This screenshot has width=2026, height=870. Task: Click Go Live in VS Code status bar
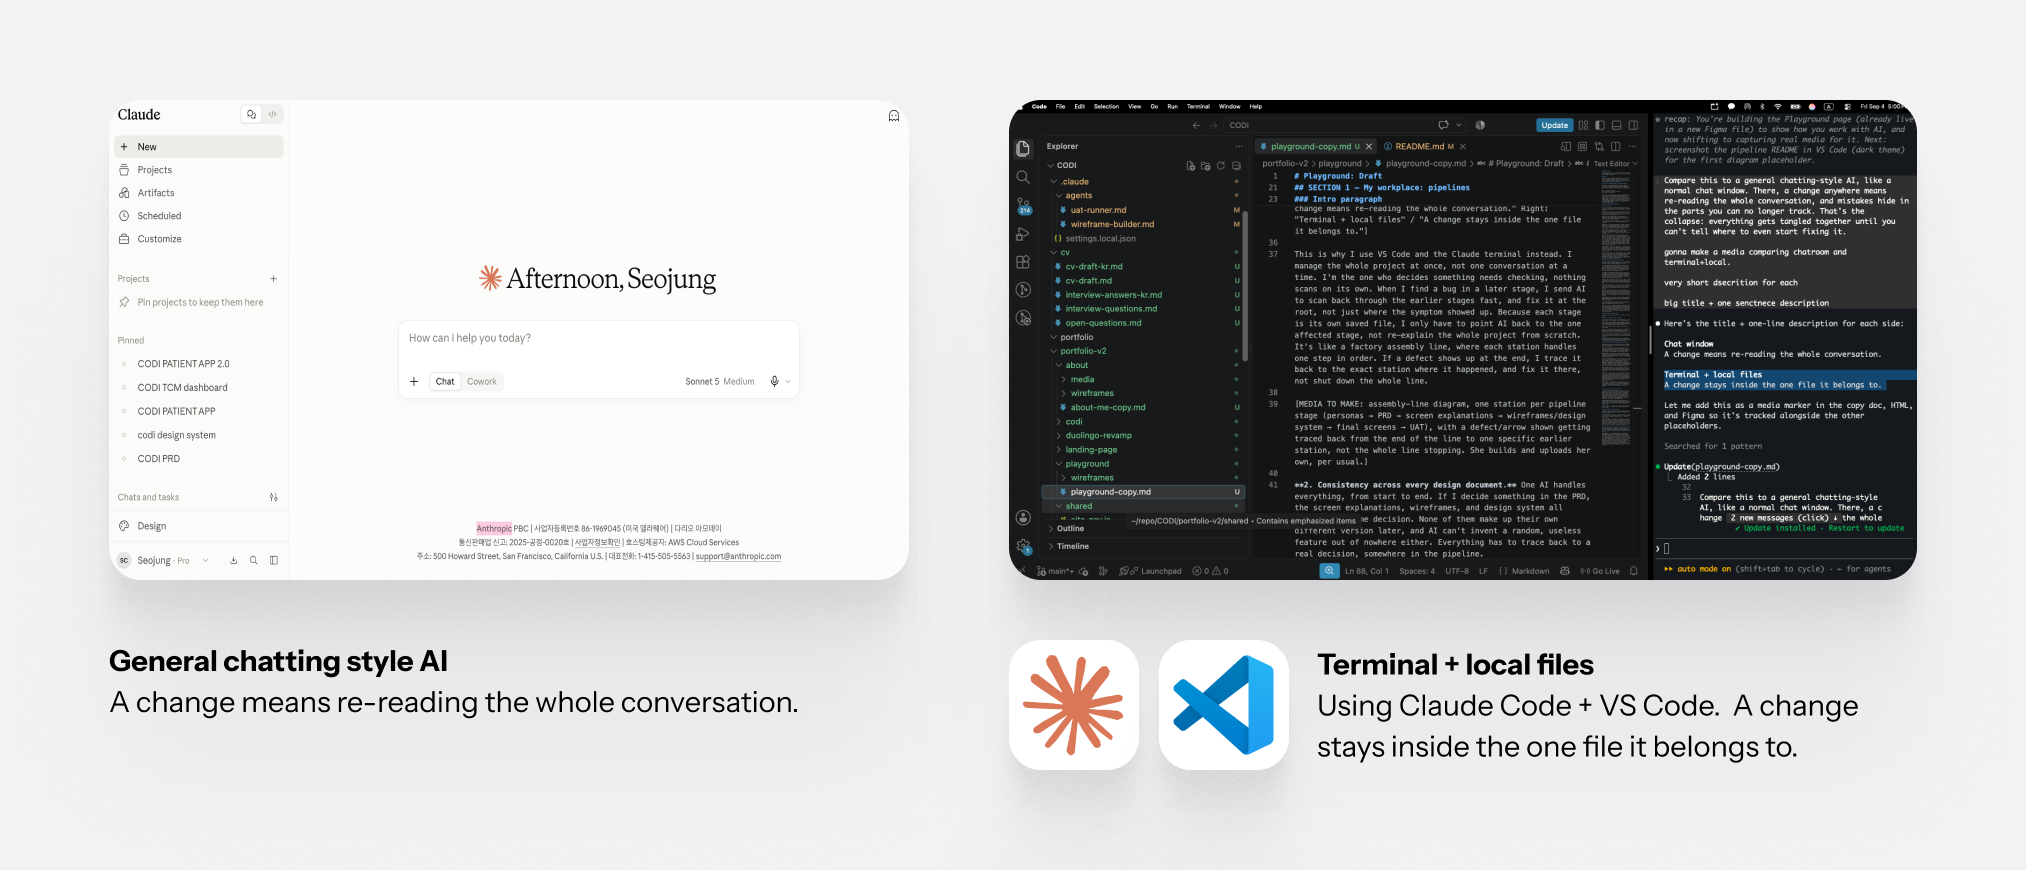[x=1600, y=571]
